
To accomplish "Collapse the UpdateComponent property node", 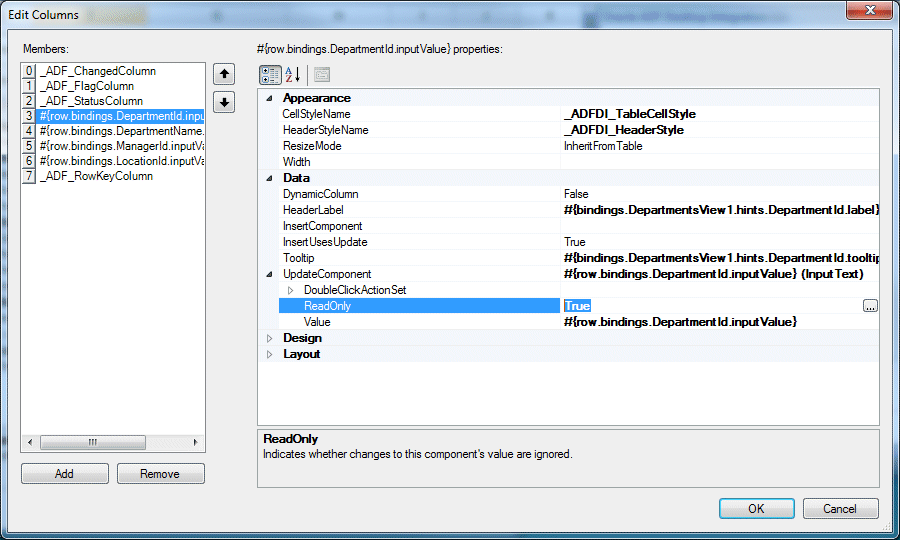I will pyautogui.click(x=269, y=274).
